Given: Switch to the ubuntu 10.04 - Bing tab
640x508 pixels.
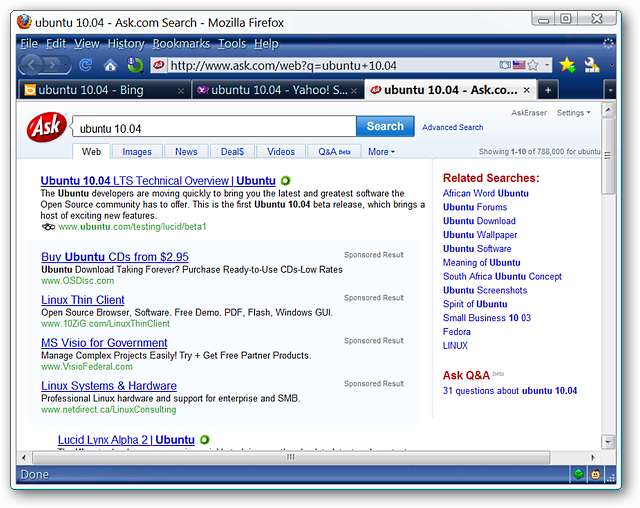Looking at the screenshot, I should coord(104,90).
